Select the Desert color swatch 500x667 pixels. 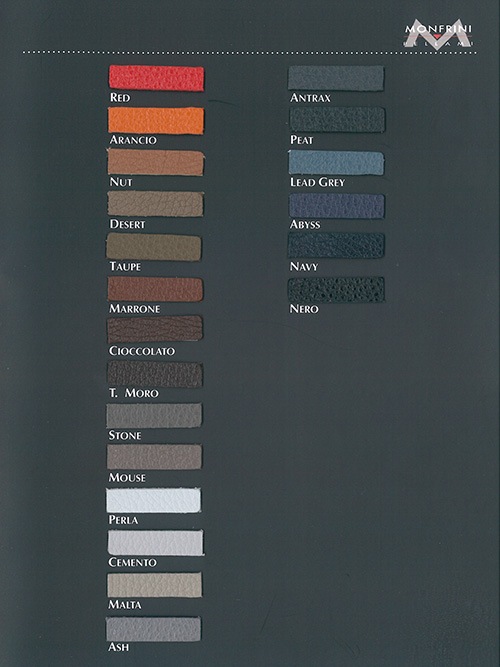155,204
